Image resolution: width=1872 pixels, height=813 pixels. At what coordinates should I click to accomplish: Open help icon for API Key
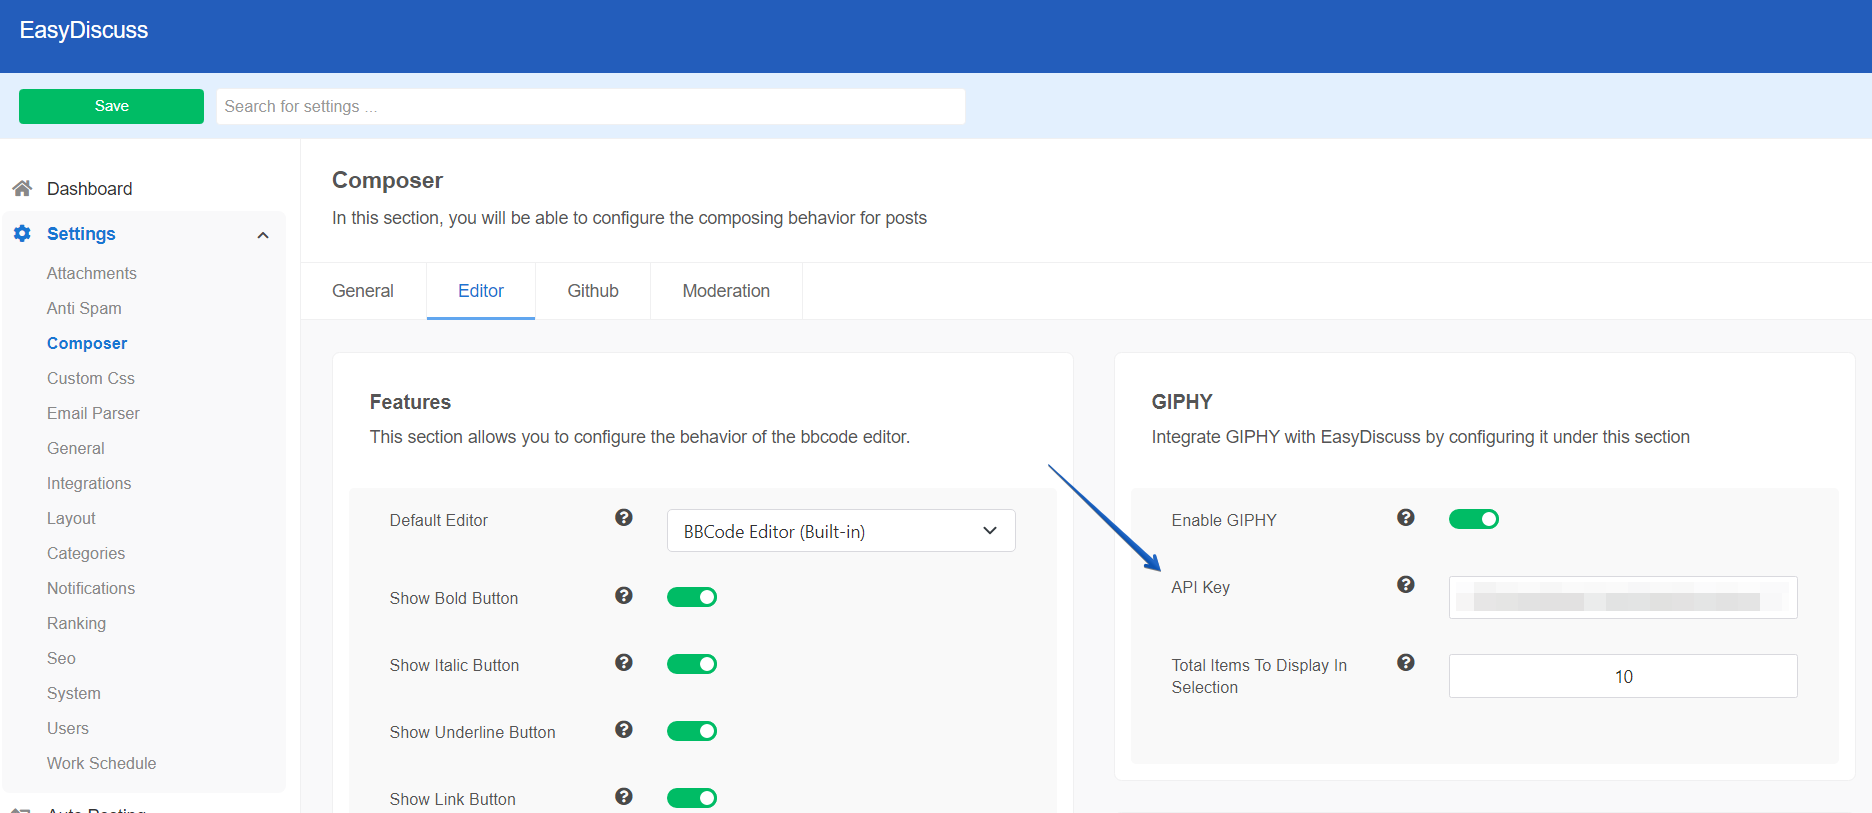(x=1406, y=584)
